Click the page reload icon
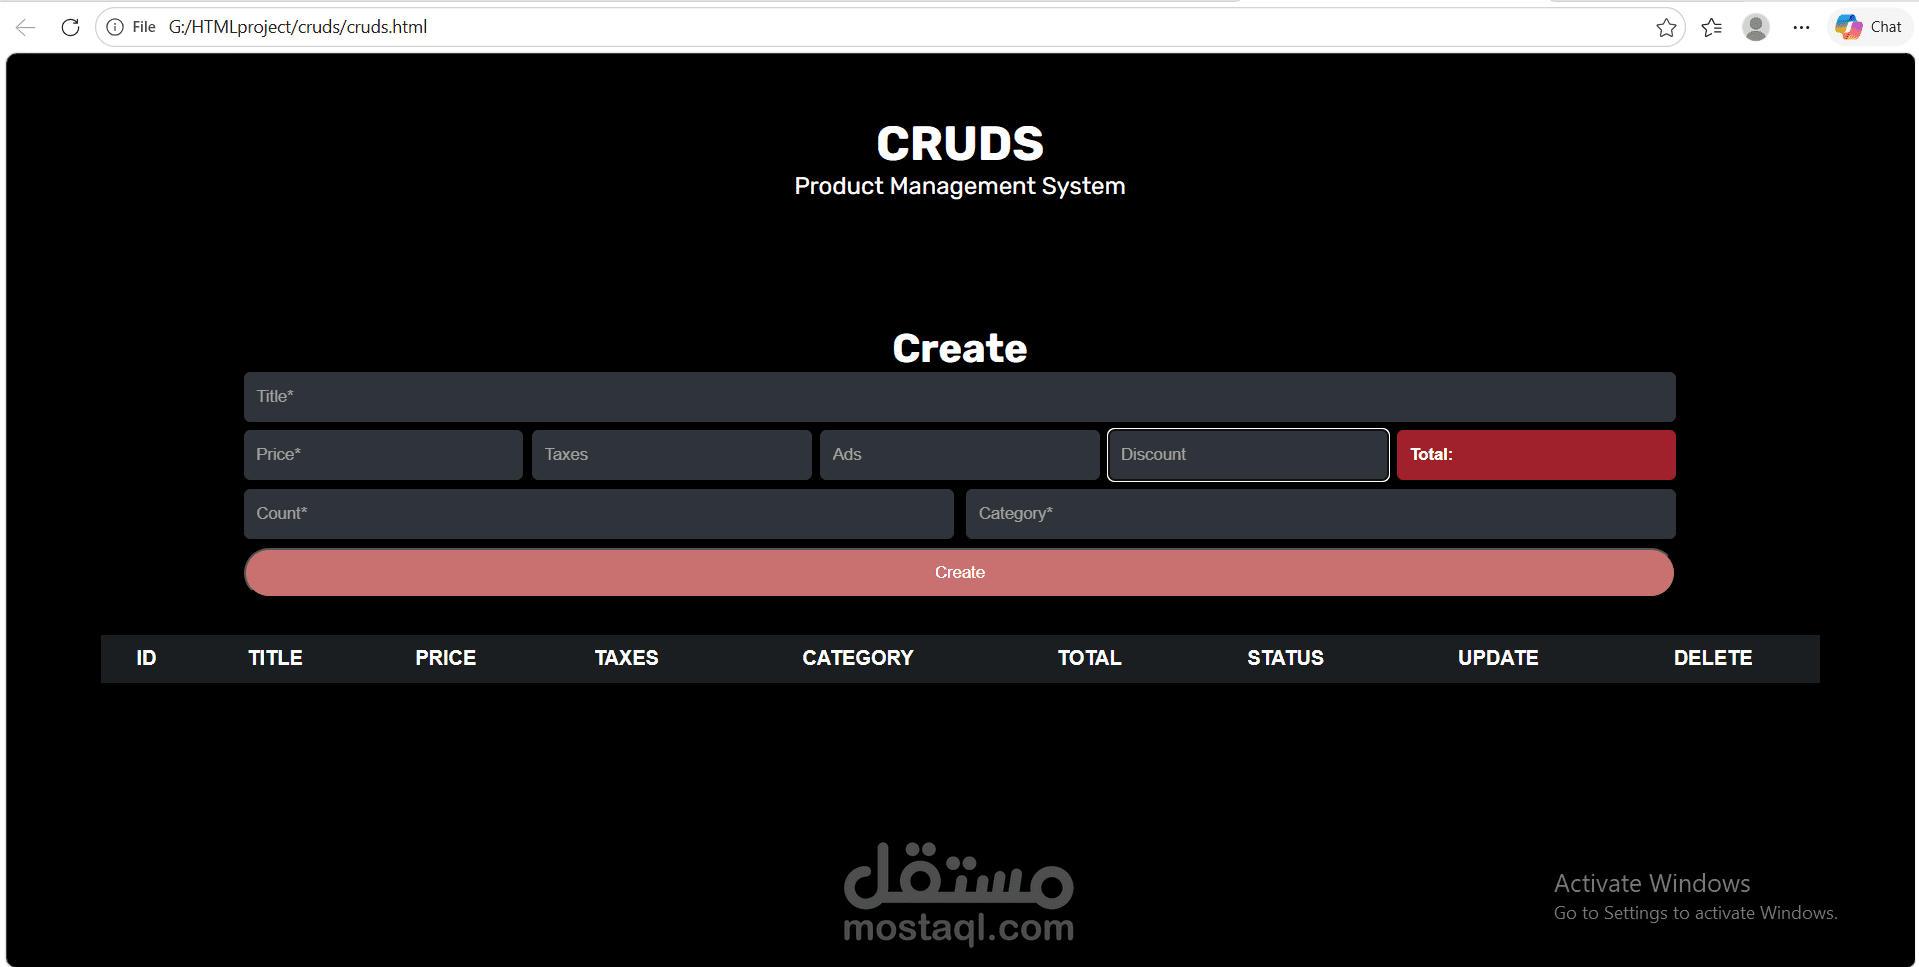 tap(70, 27)
